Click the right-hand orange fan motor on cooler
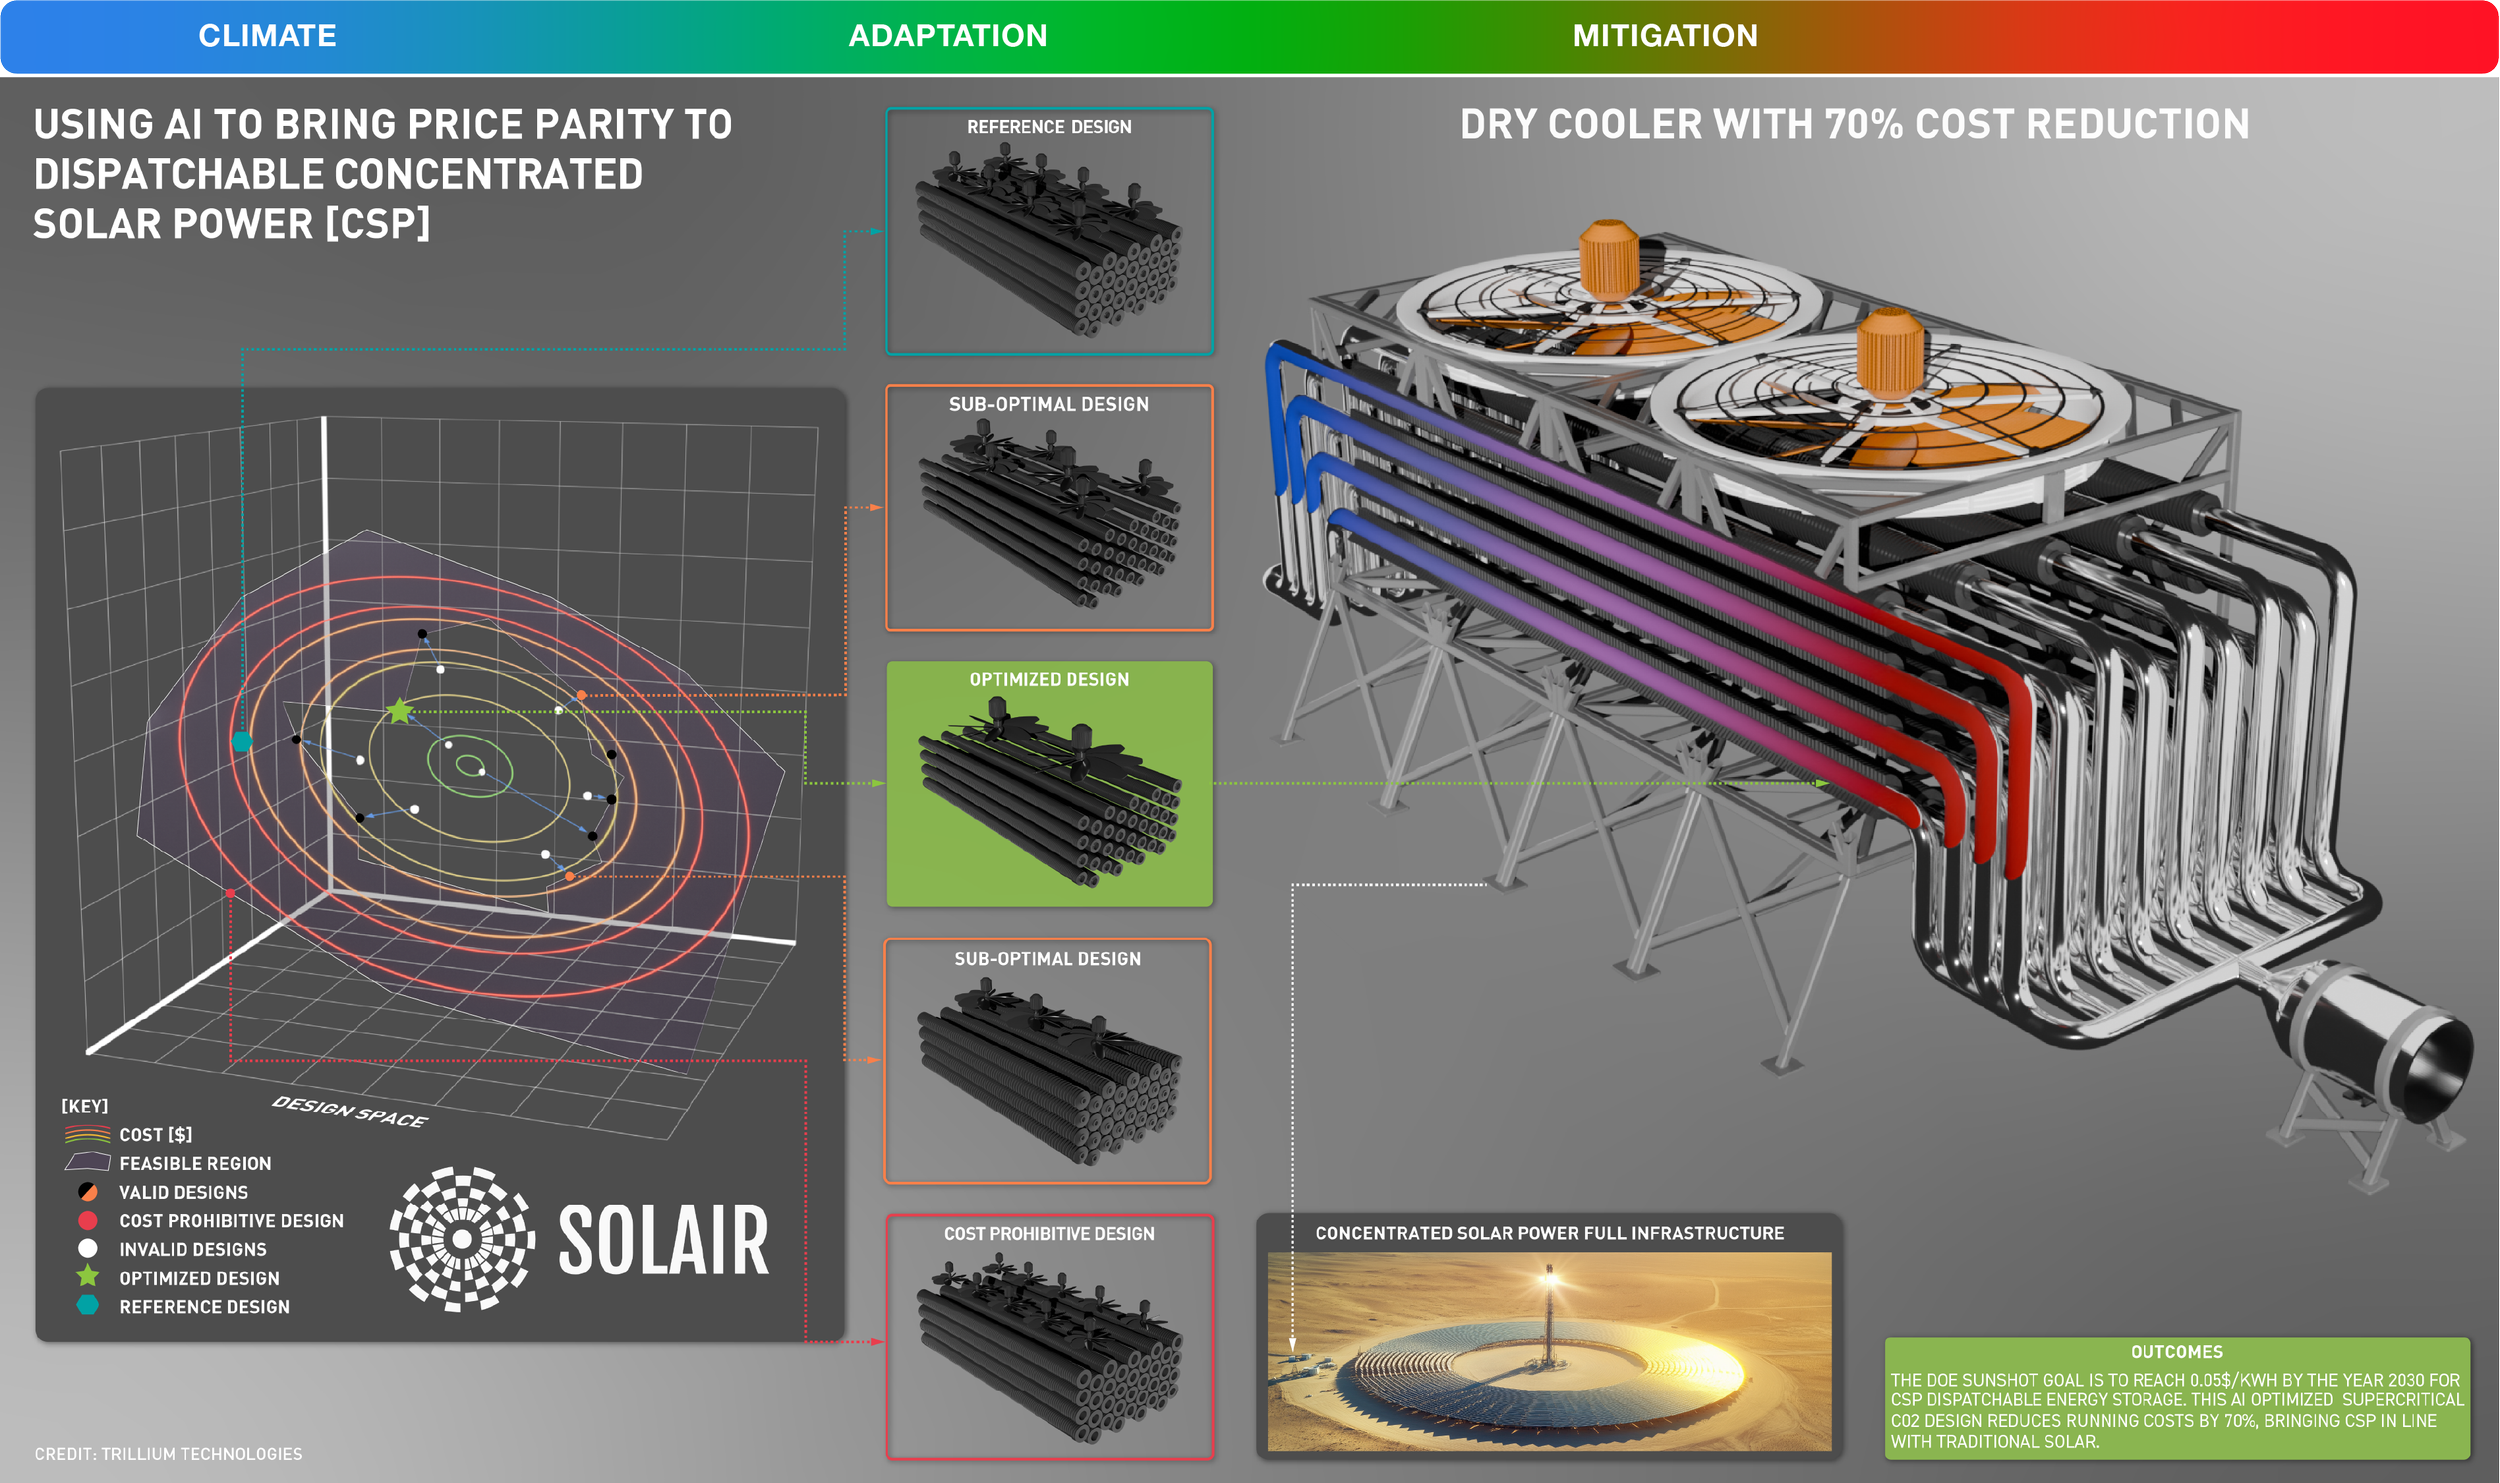The image size is (2500, 1483). tap(1890, 353)
